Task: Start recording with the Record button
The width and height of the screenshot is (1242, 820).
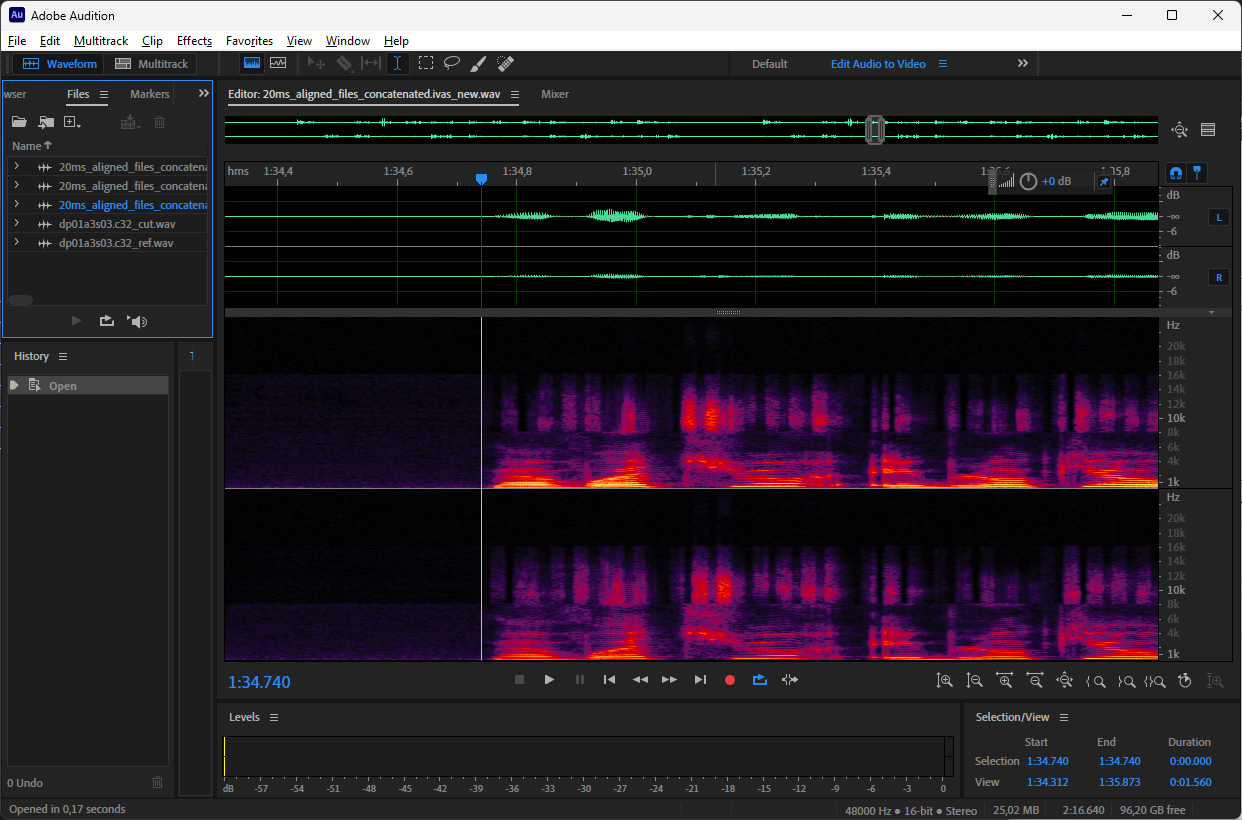Action: coord(729,680)
